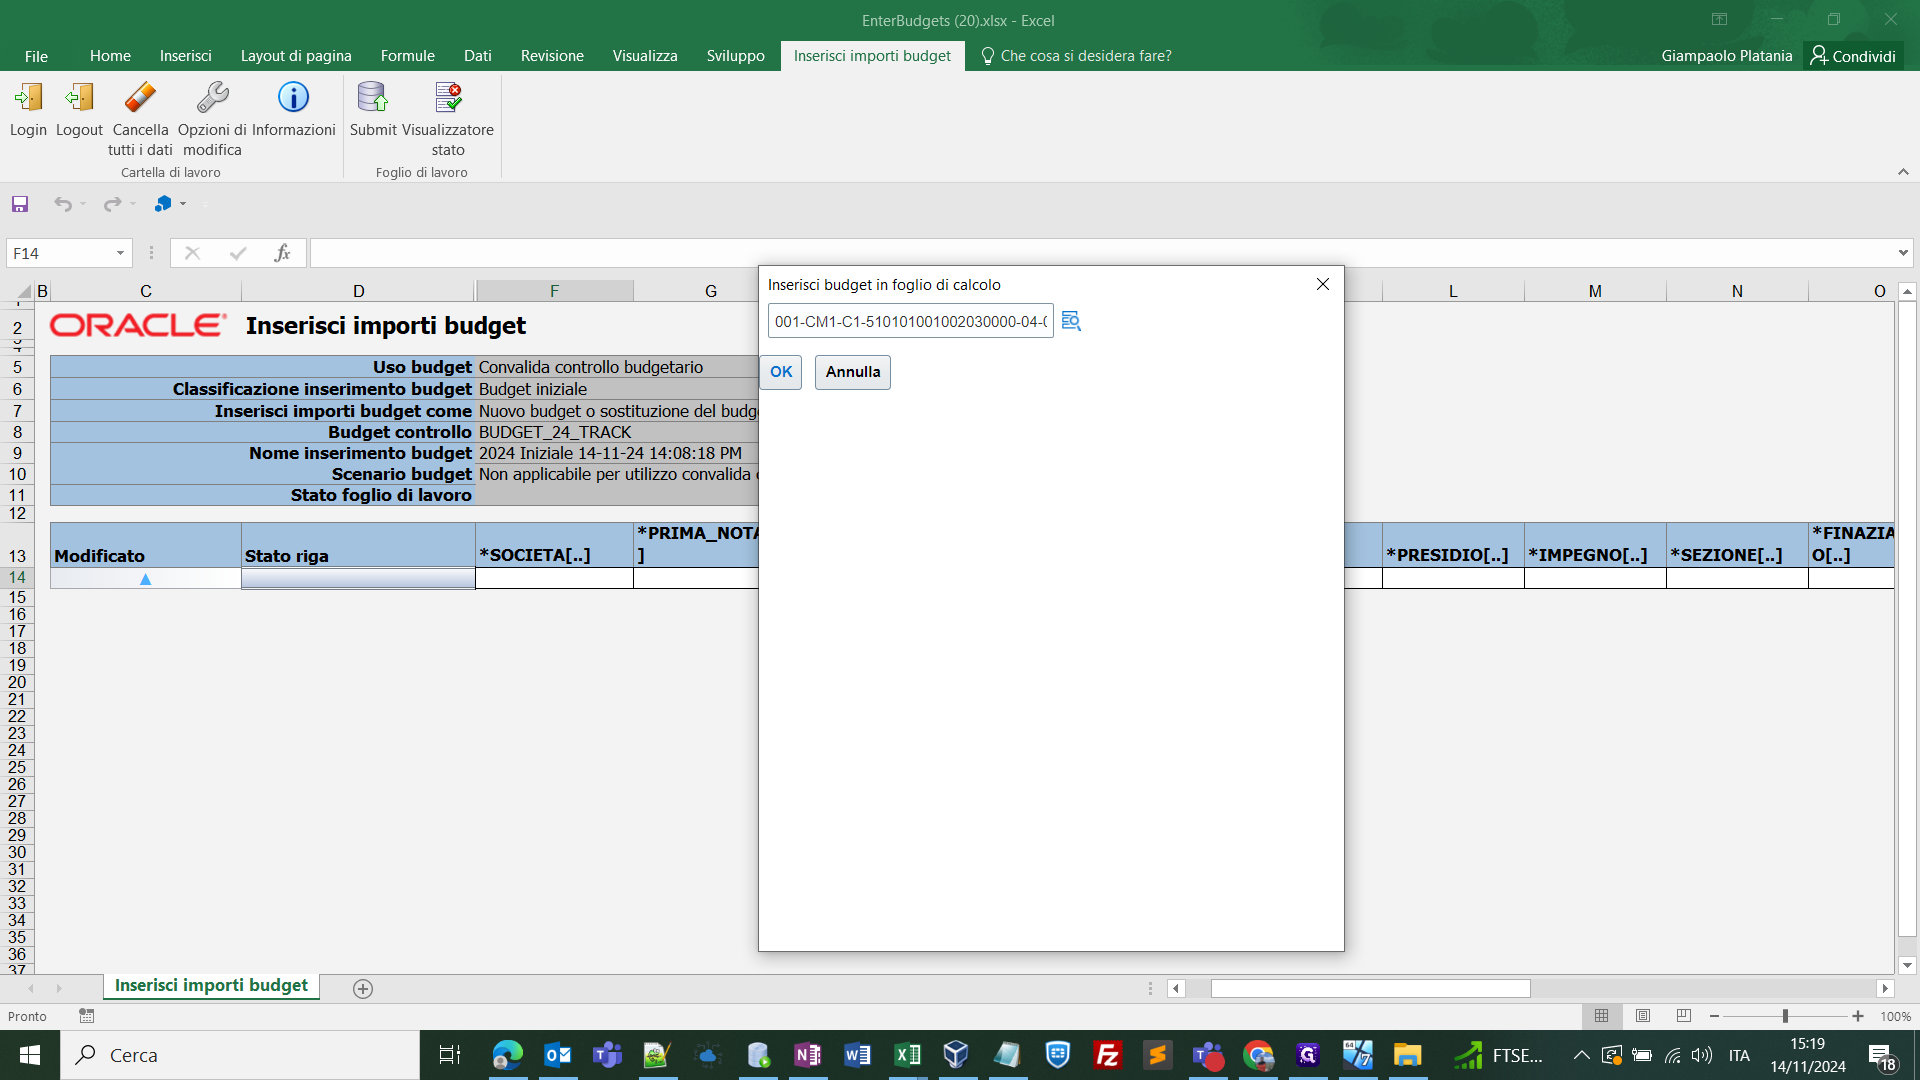Image resolution: width=1920 pixels, height=1080 pixels.
Task: Click the zoom in plus button
Action: (1858, 1016)
